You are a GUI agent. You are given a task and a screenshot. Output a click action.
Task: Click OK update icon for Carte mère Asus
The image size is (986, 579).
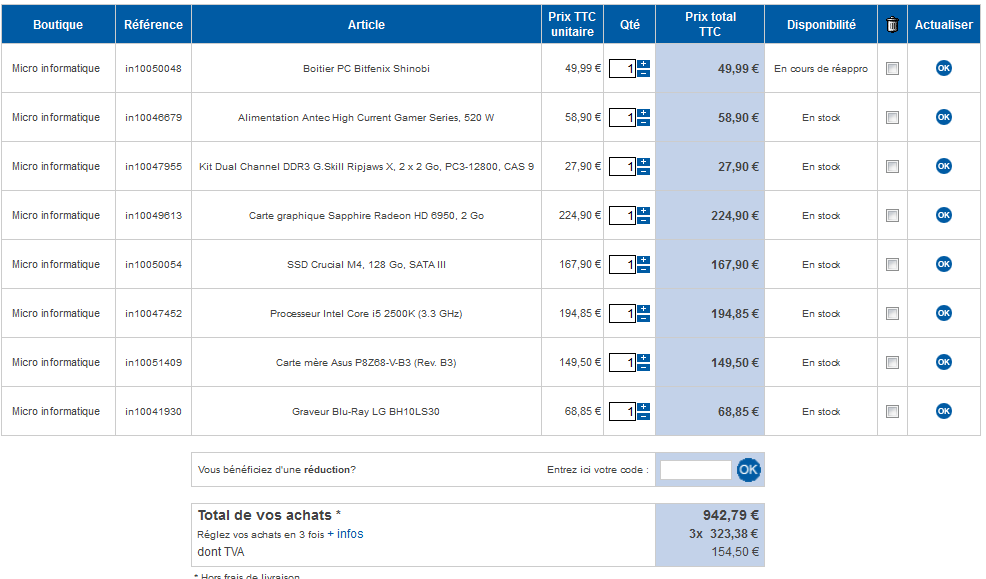(x=943, y=362)
